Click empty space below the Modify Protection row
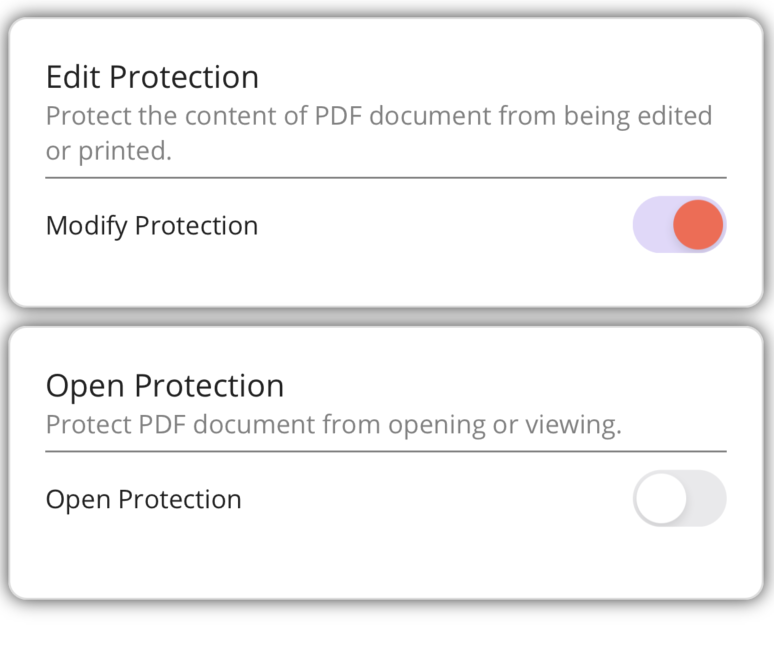Screen dimensions: 774x662 [386, 278]
